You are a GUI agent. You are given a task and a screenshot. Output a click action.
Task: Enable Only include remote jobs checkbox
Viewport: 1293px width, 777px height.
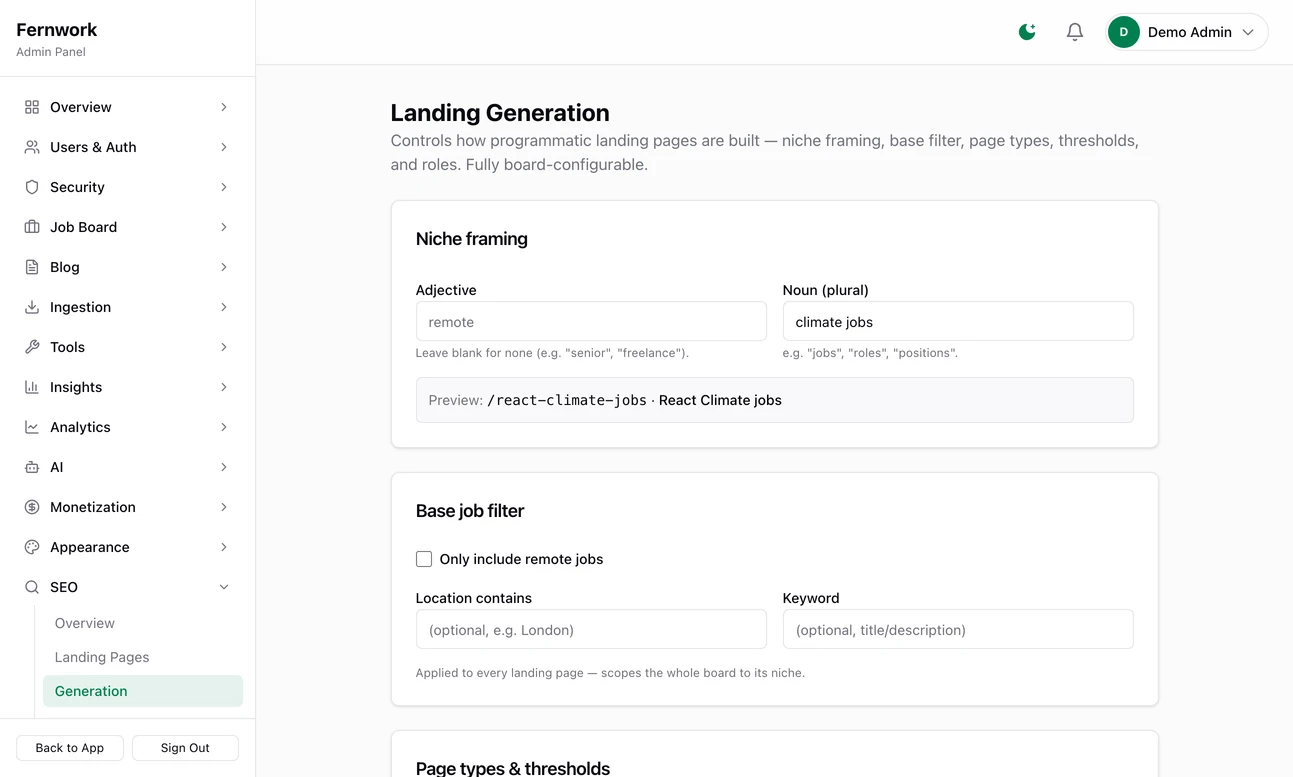click(424, 559)
